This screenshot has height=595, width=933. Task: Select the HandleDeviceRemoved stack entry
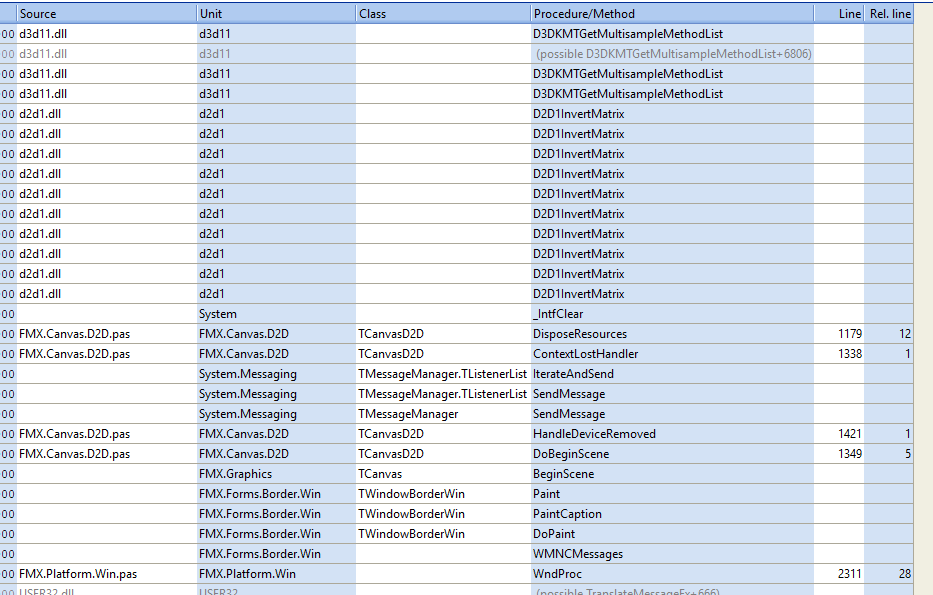[x=456, y=434]
